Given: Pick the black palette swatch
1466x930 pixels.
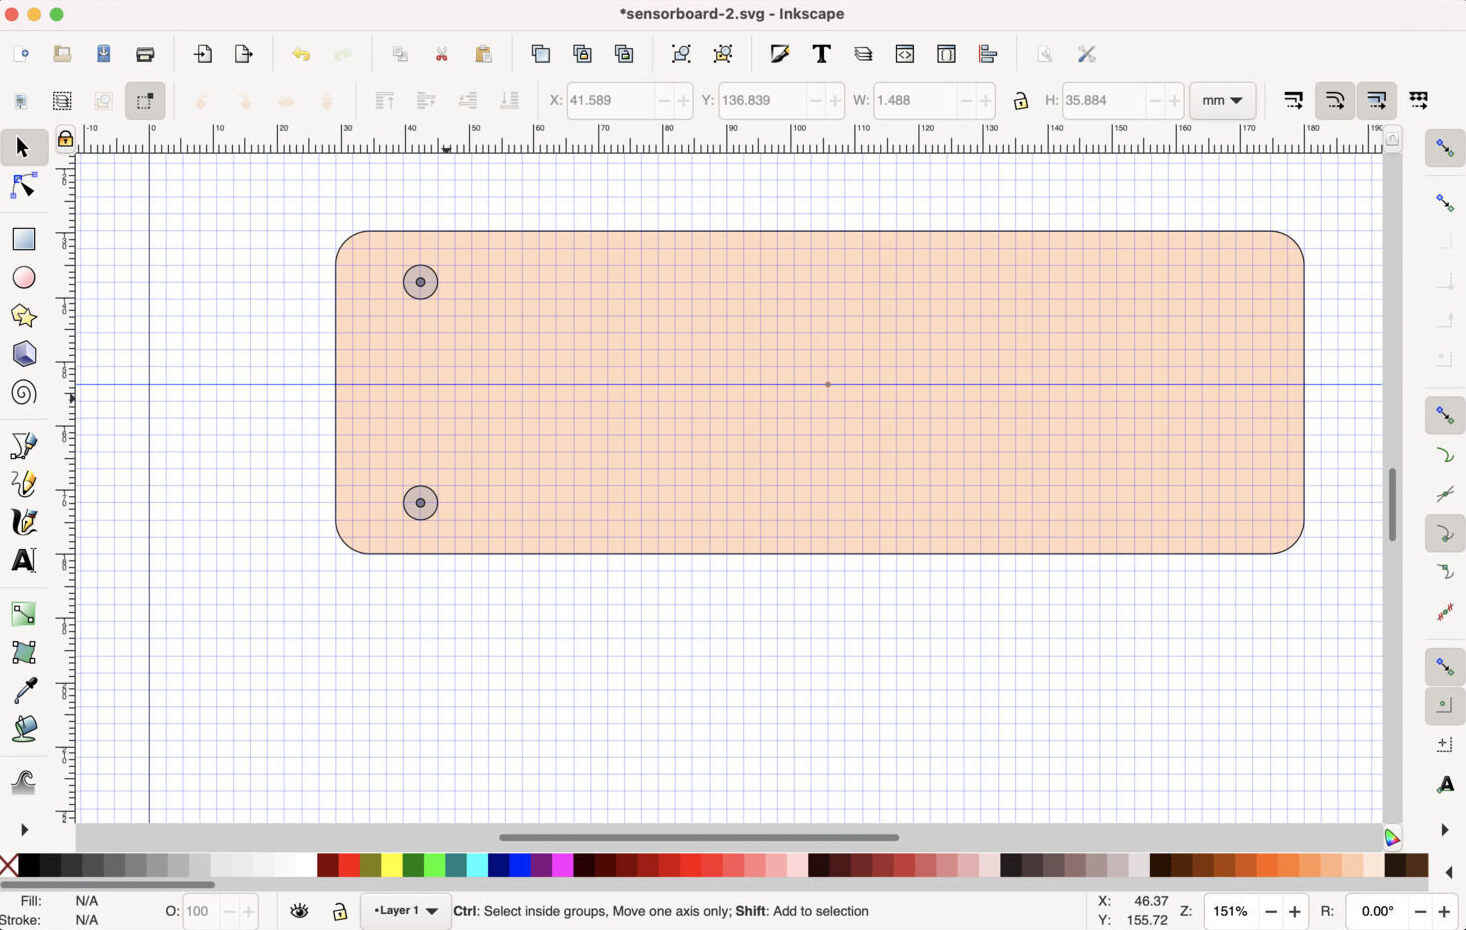Looking at the screenshot, I should coord(29,866).
